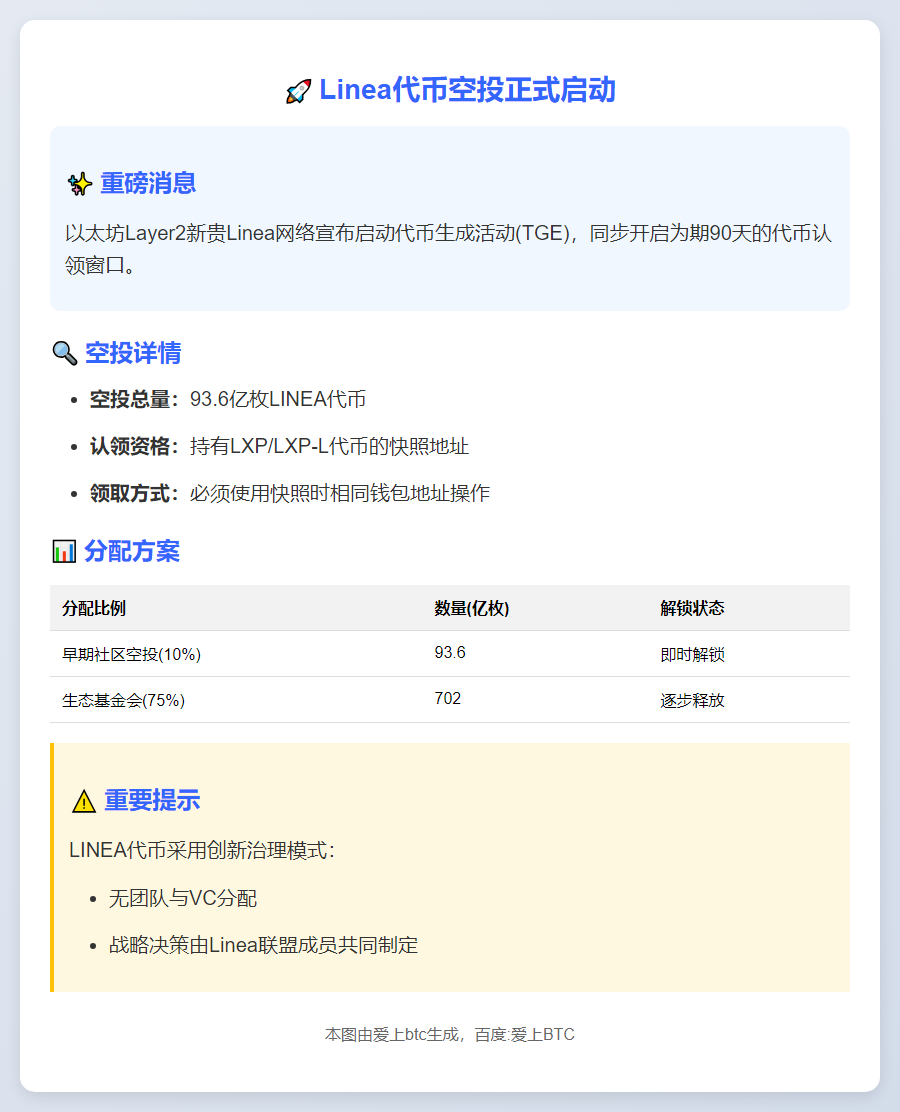Click the 分配比例 table column header
The width and height of the screenshot is (900, 1112).
coord(94,608)
